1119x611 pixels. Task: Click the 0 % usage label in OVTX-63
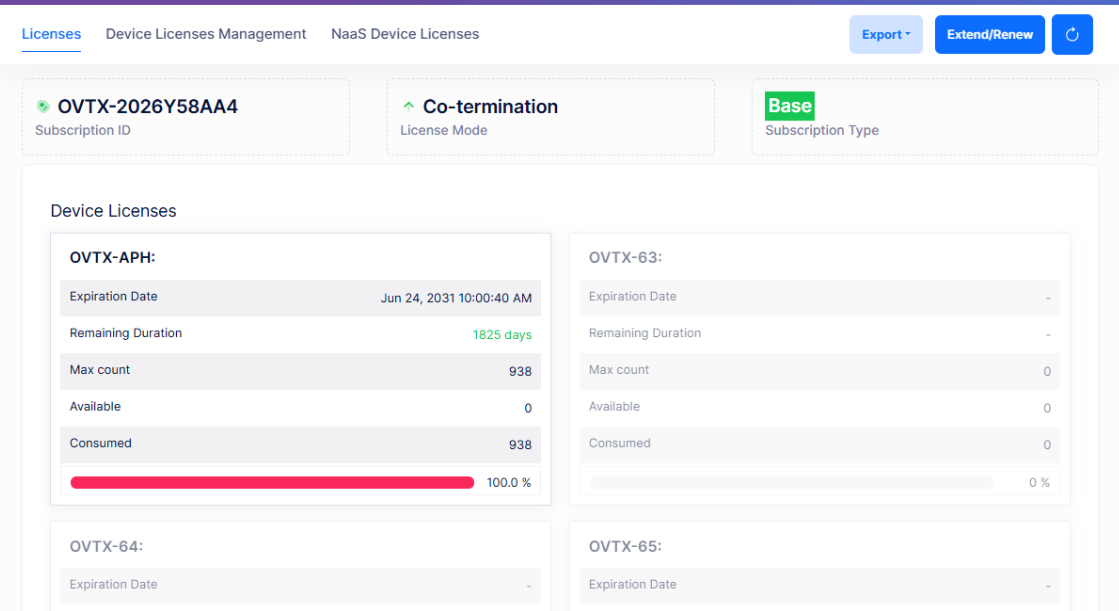(1039, 483)
